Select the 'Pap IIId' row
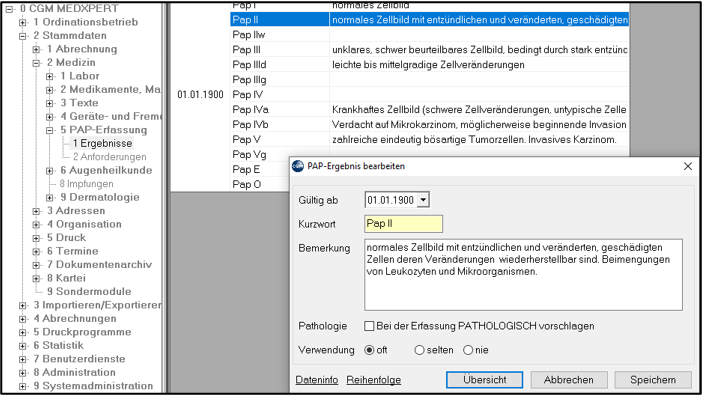 point(429,65)
